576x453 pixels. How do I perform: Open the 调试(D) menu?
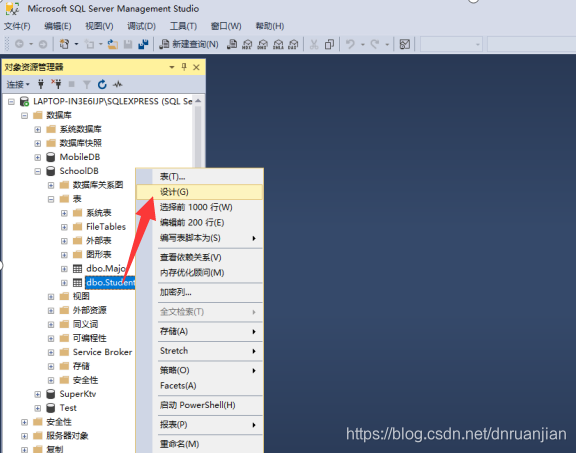[141, 26]
